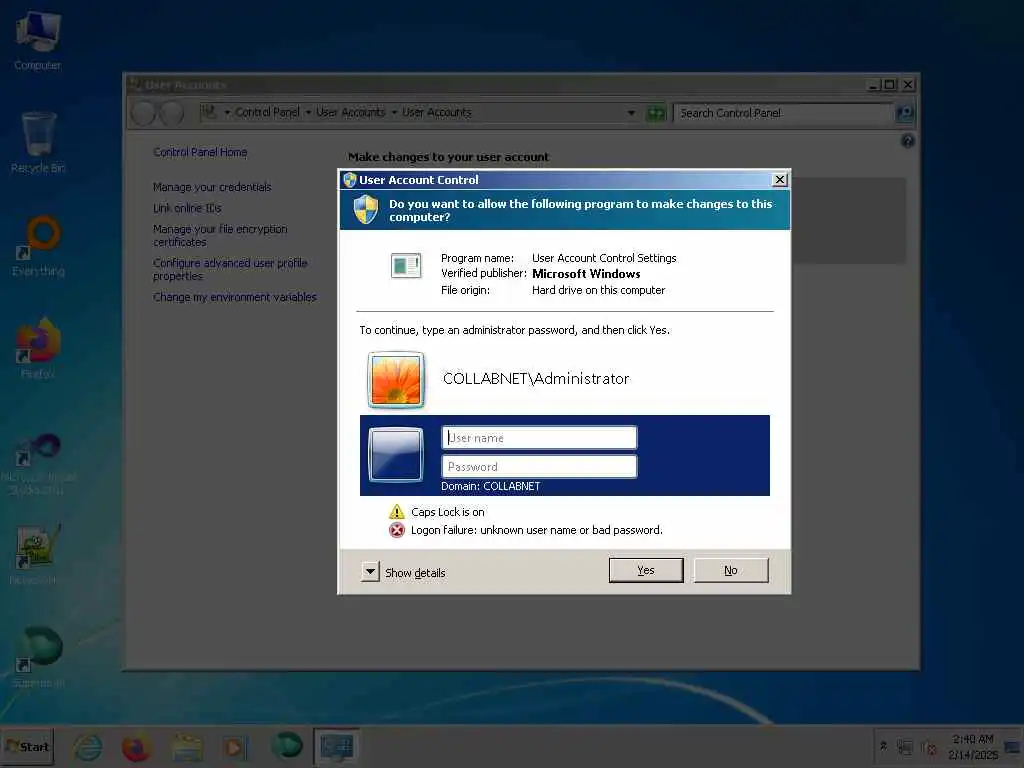Open Manage your file encryption certificates link

coord(220,235)
